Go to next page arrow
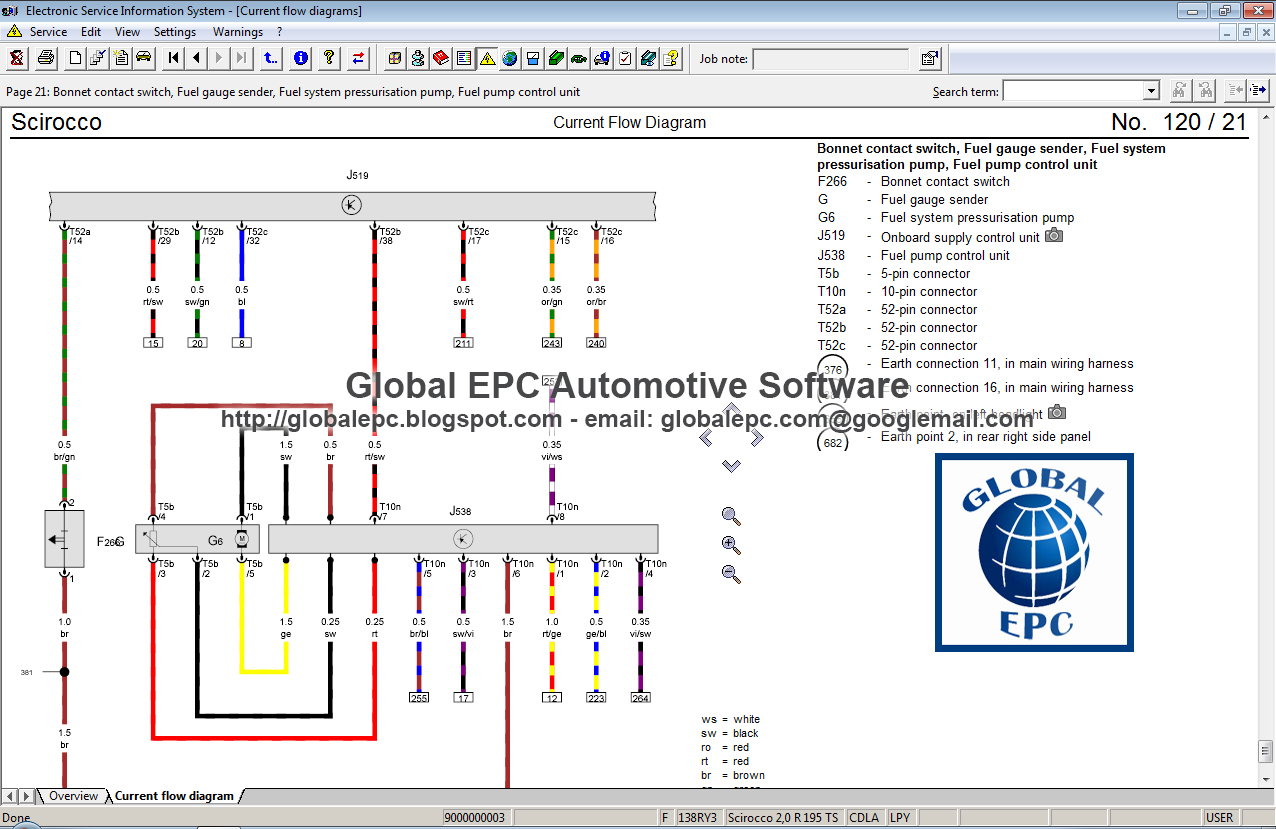Viewport: 1276px width, 829px height. pyautogui.click(x=219, y=58)
